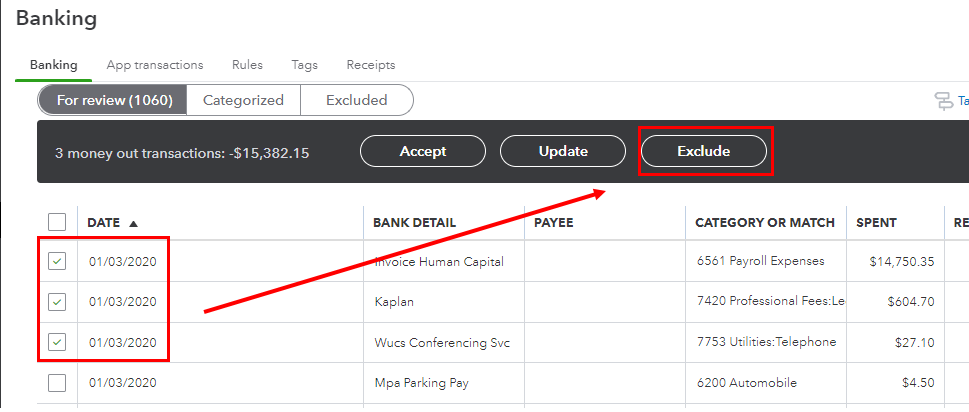Uncheck the Wucs Conferencing Svc checkbox
The image size is (969, 412).
pos(57,342)
